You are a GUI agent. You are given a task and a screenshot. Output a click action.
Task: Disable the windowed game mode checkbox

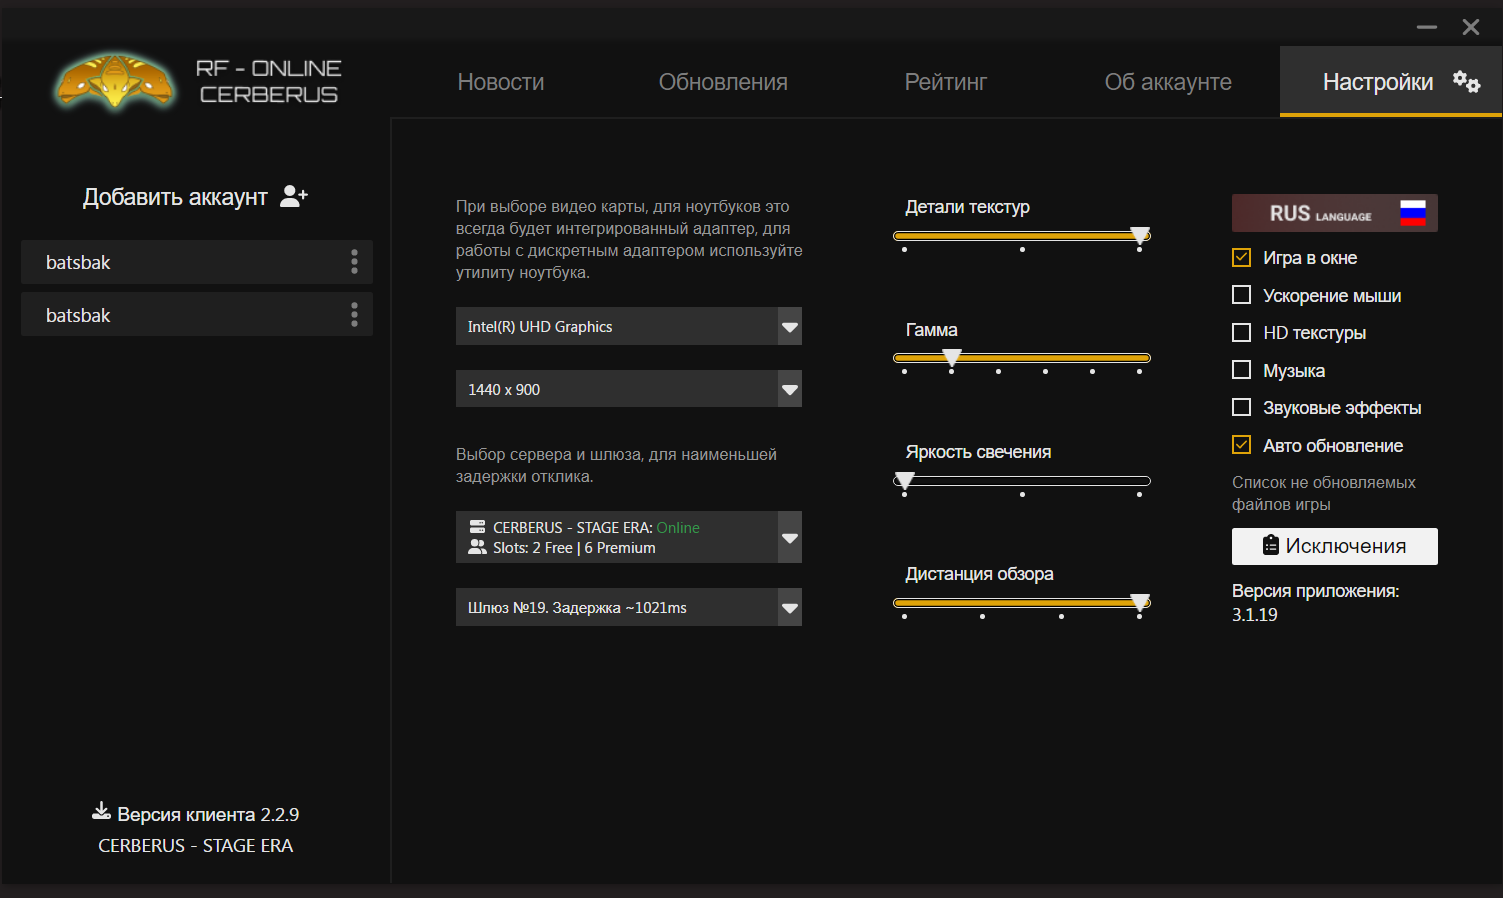1241,258
